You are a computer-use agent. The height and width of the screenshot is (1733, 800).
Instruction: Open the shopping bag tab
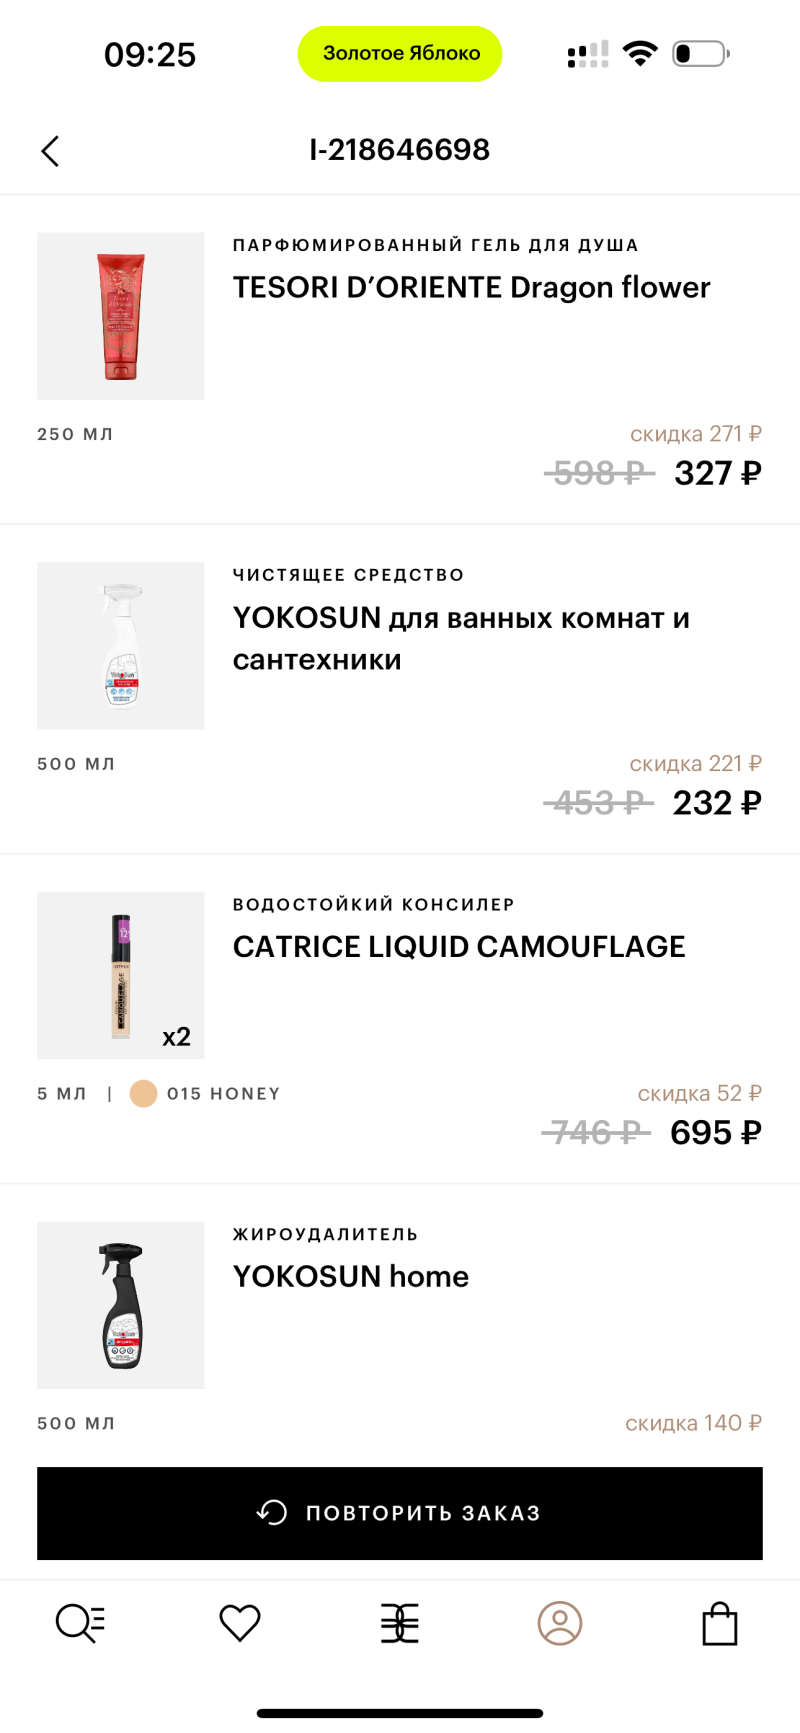click(720, 1623)
